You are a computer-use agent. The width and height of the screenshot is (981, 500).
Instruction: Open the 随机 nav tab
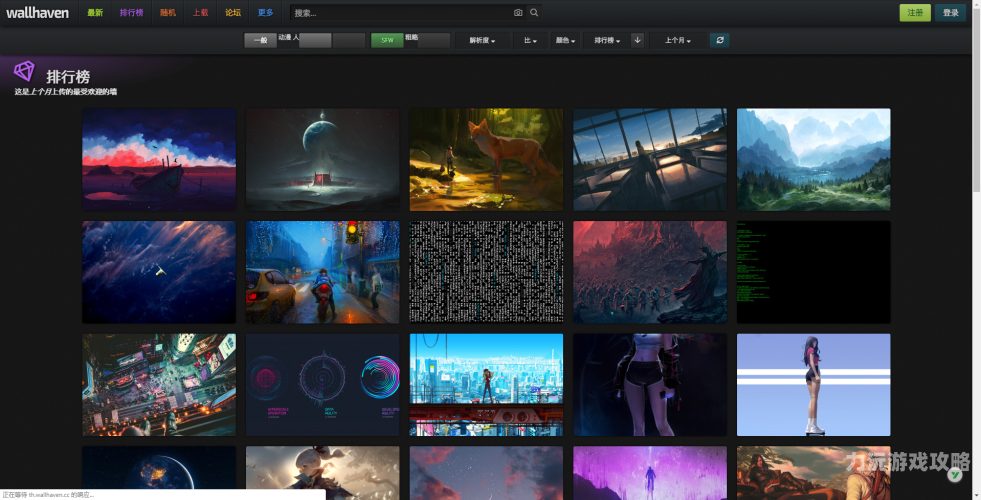coord(168,13)
